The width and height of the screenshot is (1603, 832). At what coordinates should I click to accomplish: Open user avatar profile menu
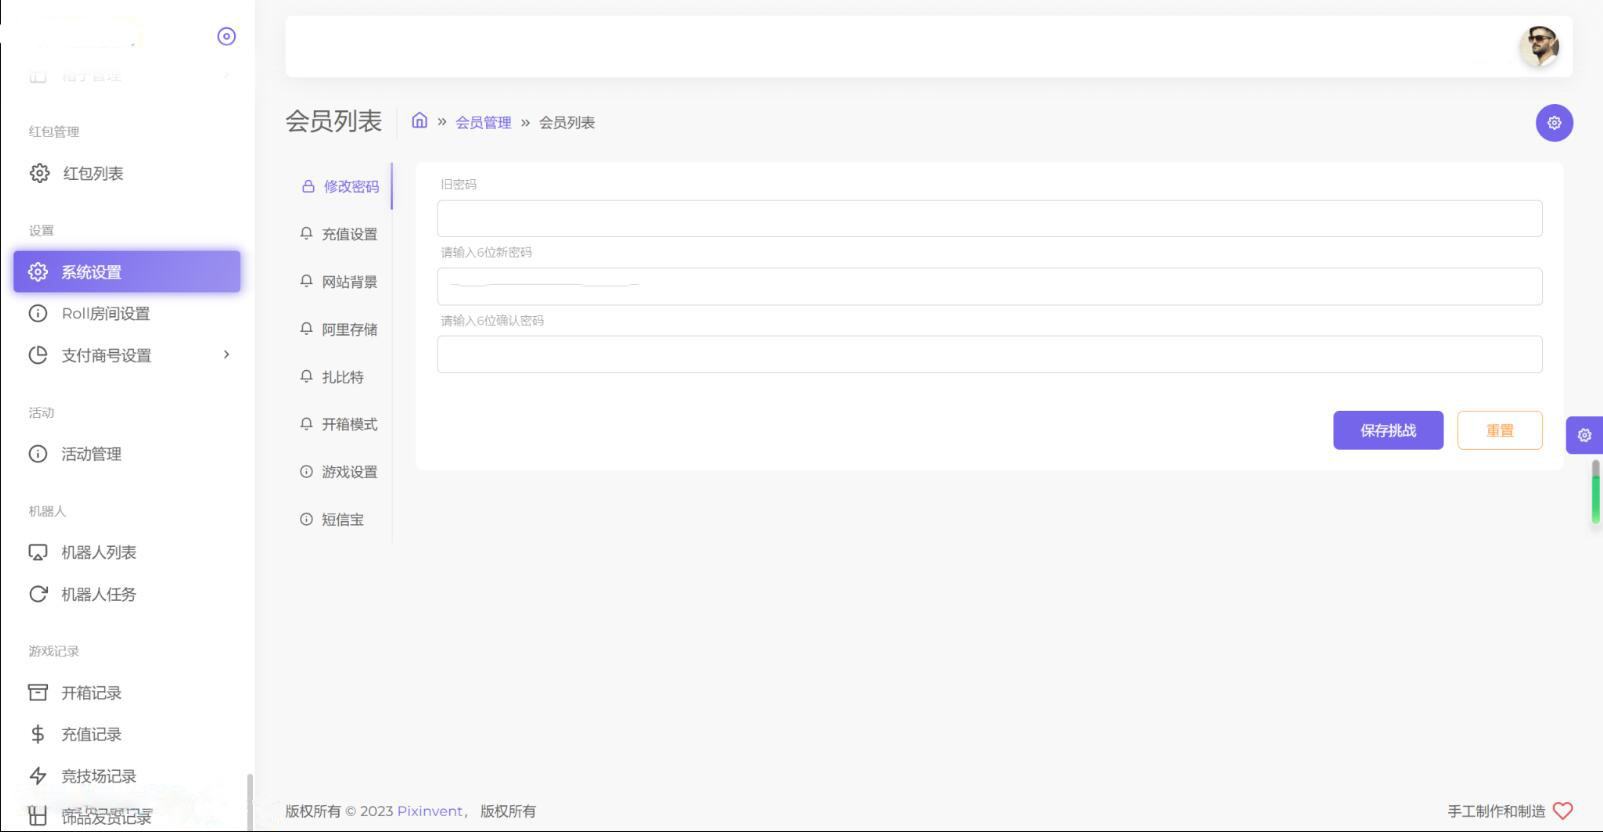(x=1539, y=47)
